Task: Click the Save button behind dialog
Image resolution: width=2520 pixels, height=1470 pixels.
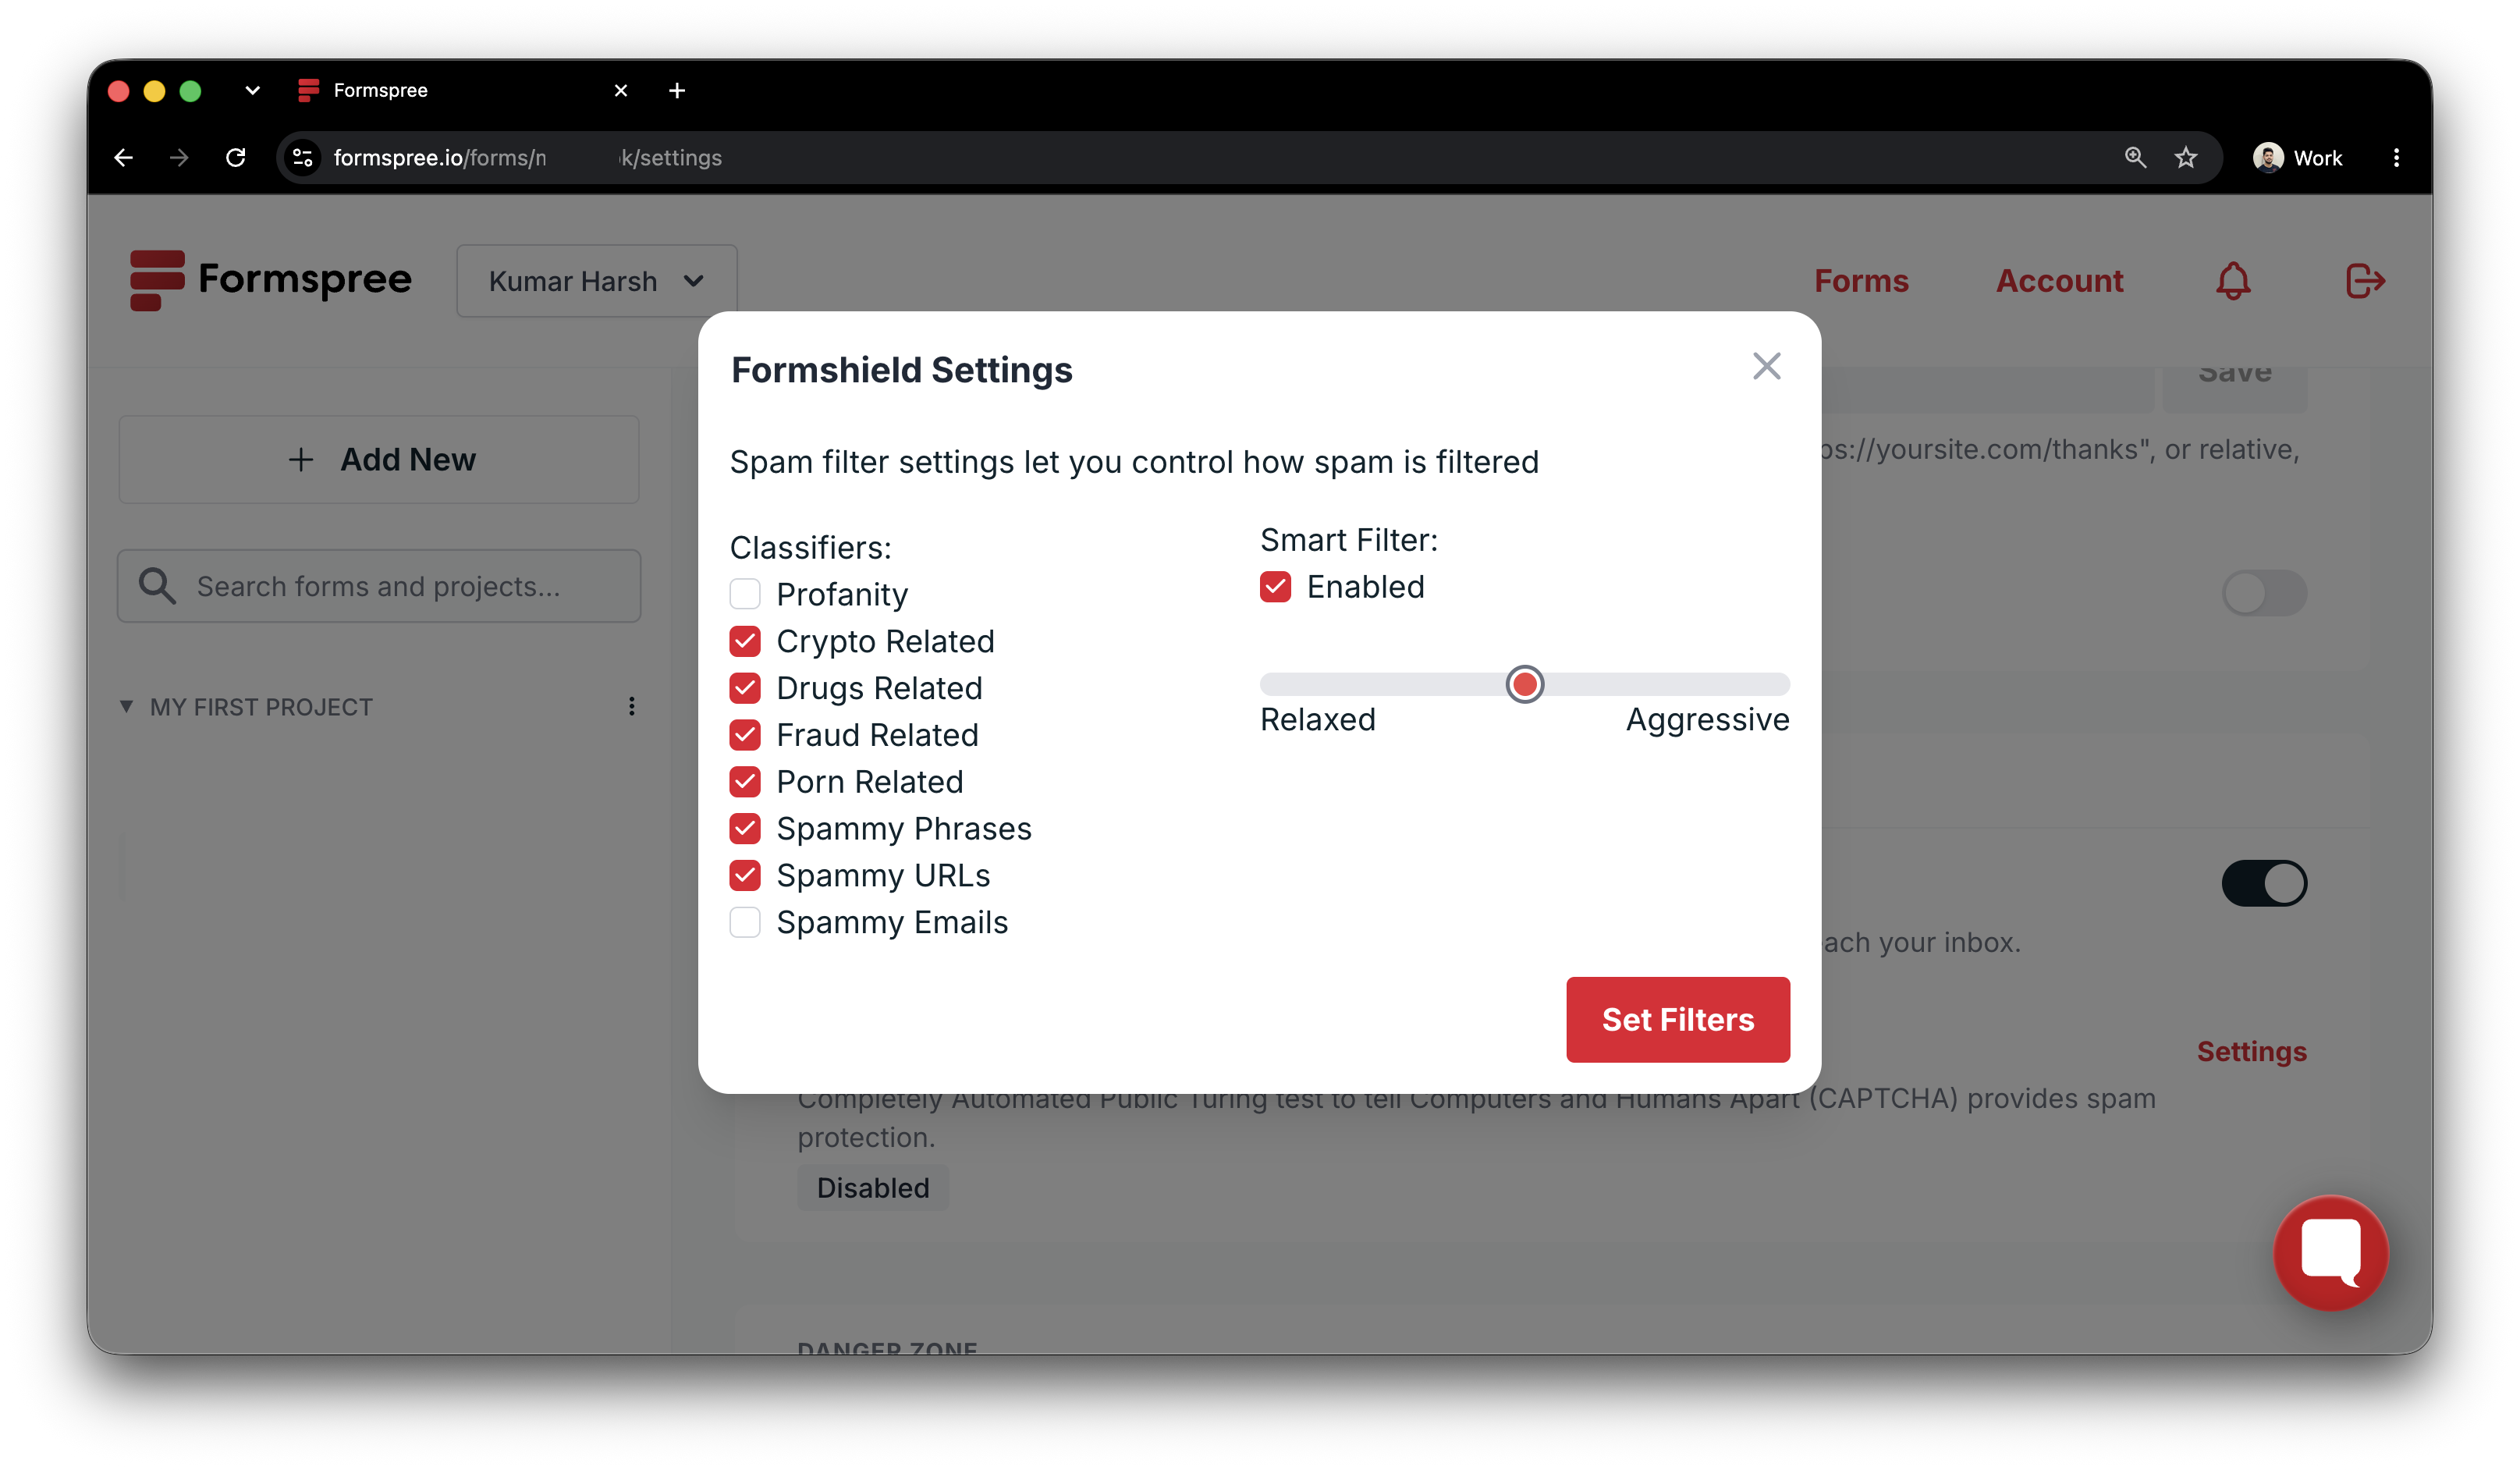Action: [x=2235, y=385]
